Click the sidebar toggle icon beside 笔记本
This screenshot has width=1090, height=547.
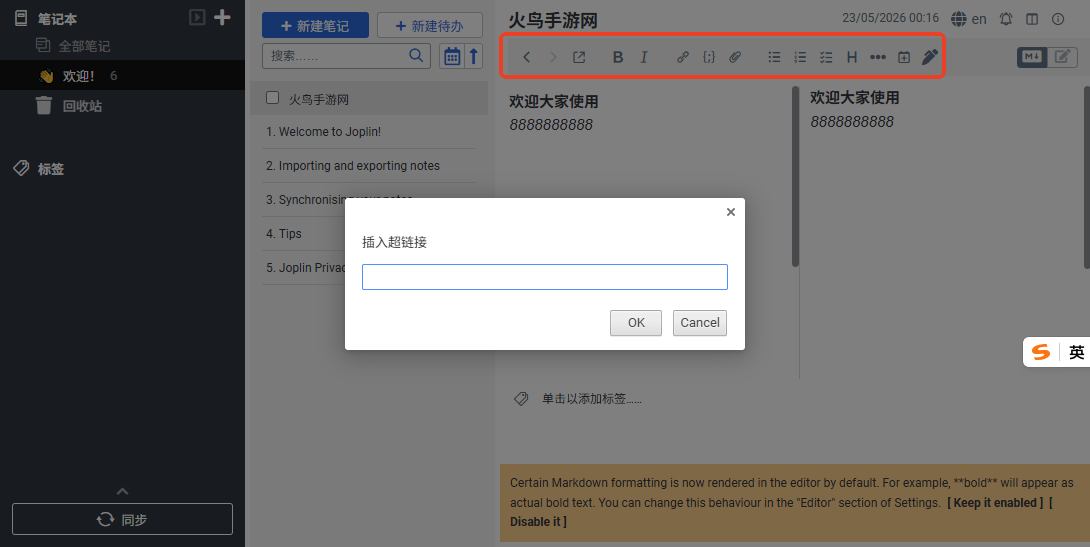(x=197, y=17)
